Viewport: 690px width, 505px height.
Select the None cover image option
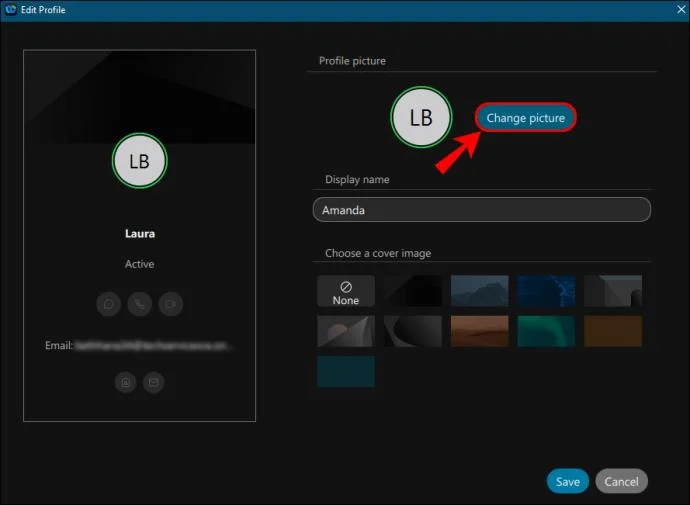coord(346,291)
